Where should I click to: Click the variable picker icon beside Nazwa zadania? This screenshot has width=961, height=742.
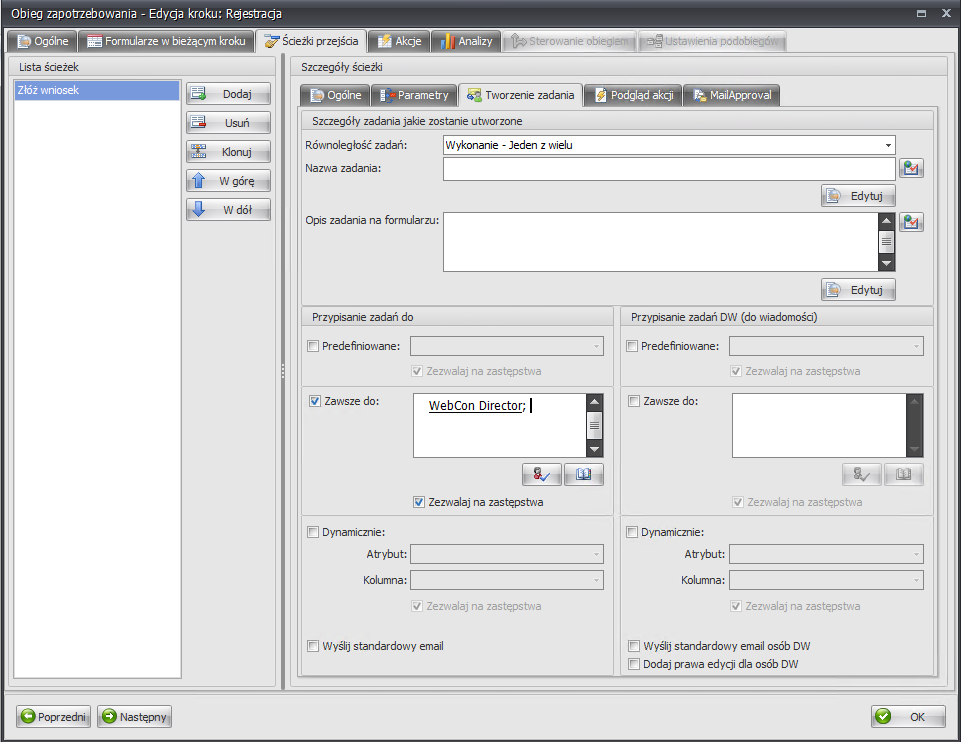click(911, 168)
